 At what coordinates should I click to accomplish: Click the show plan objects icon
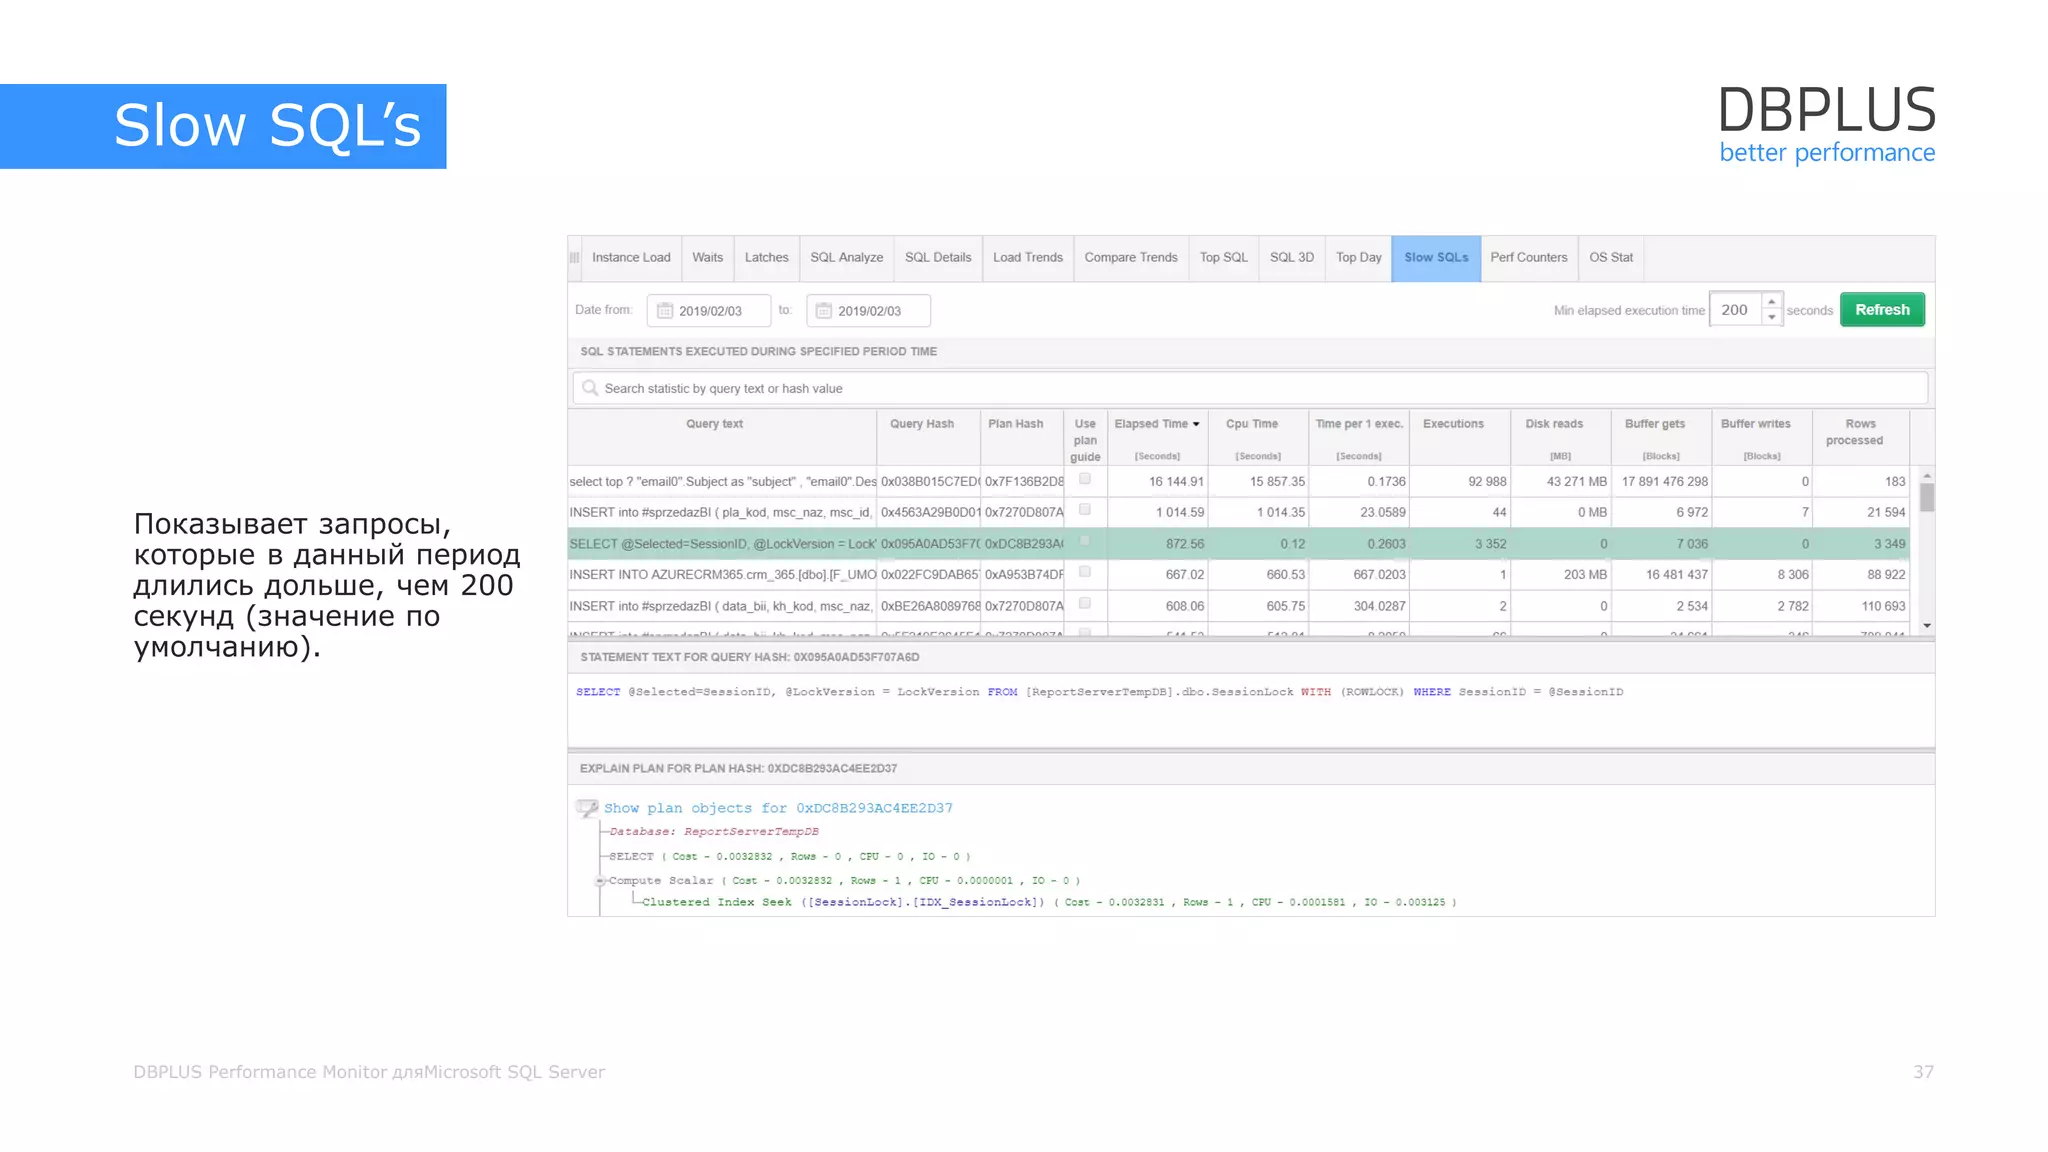click(x=587, y=808)
